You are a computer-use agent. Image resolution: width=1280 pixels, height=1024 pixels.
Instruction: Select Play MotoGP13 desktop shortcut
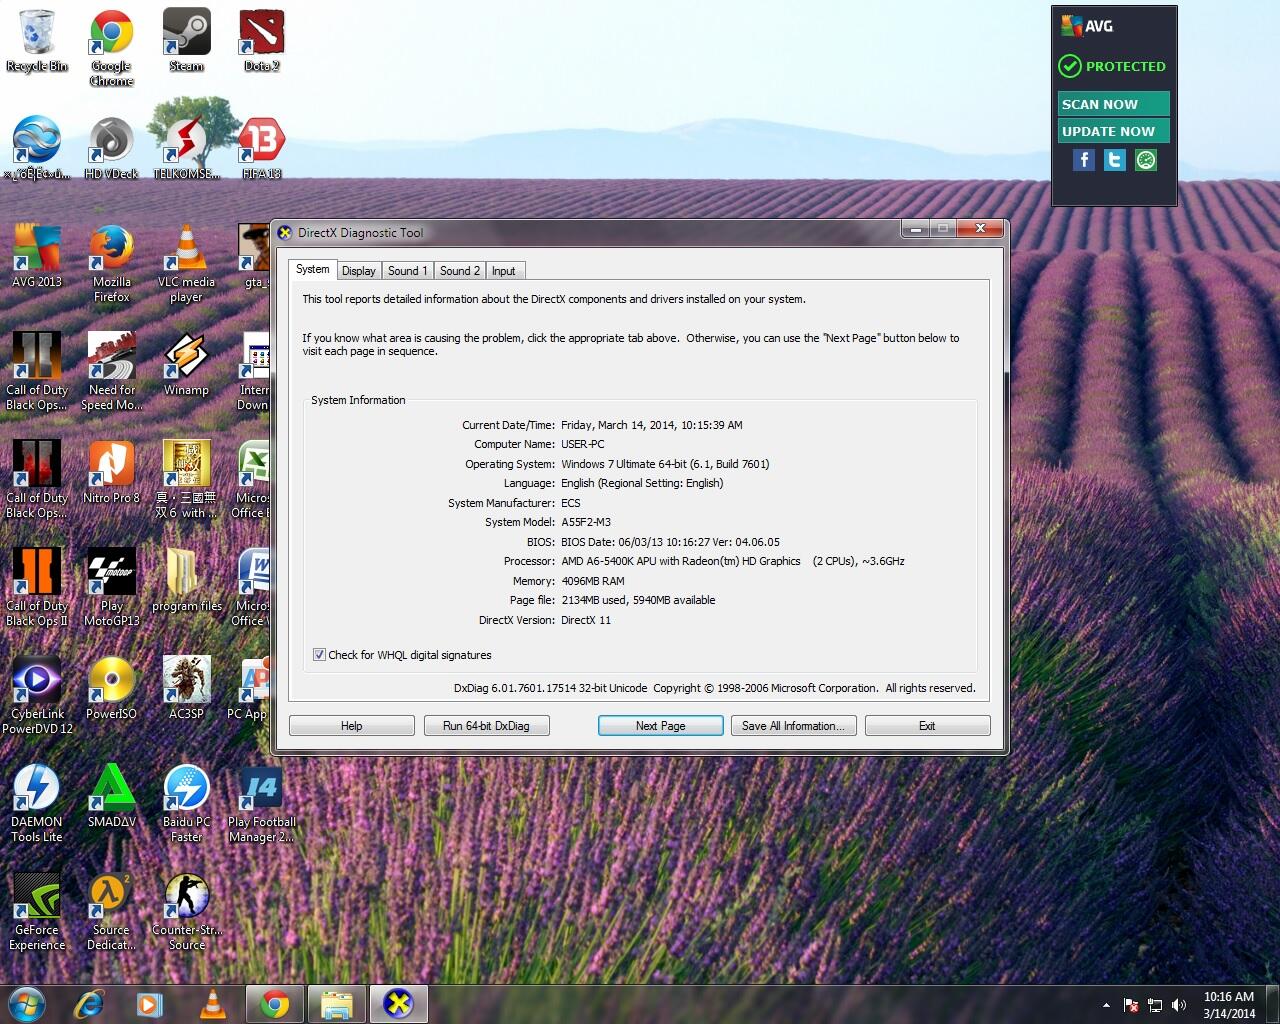[x=111, y=588]
